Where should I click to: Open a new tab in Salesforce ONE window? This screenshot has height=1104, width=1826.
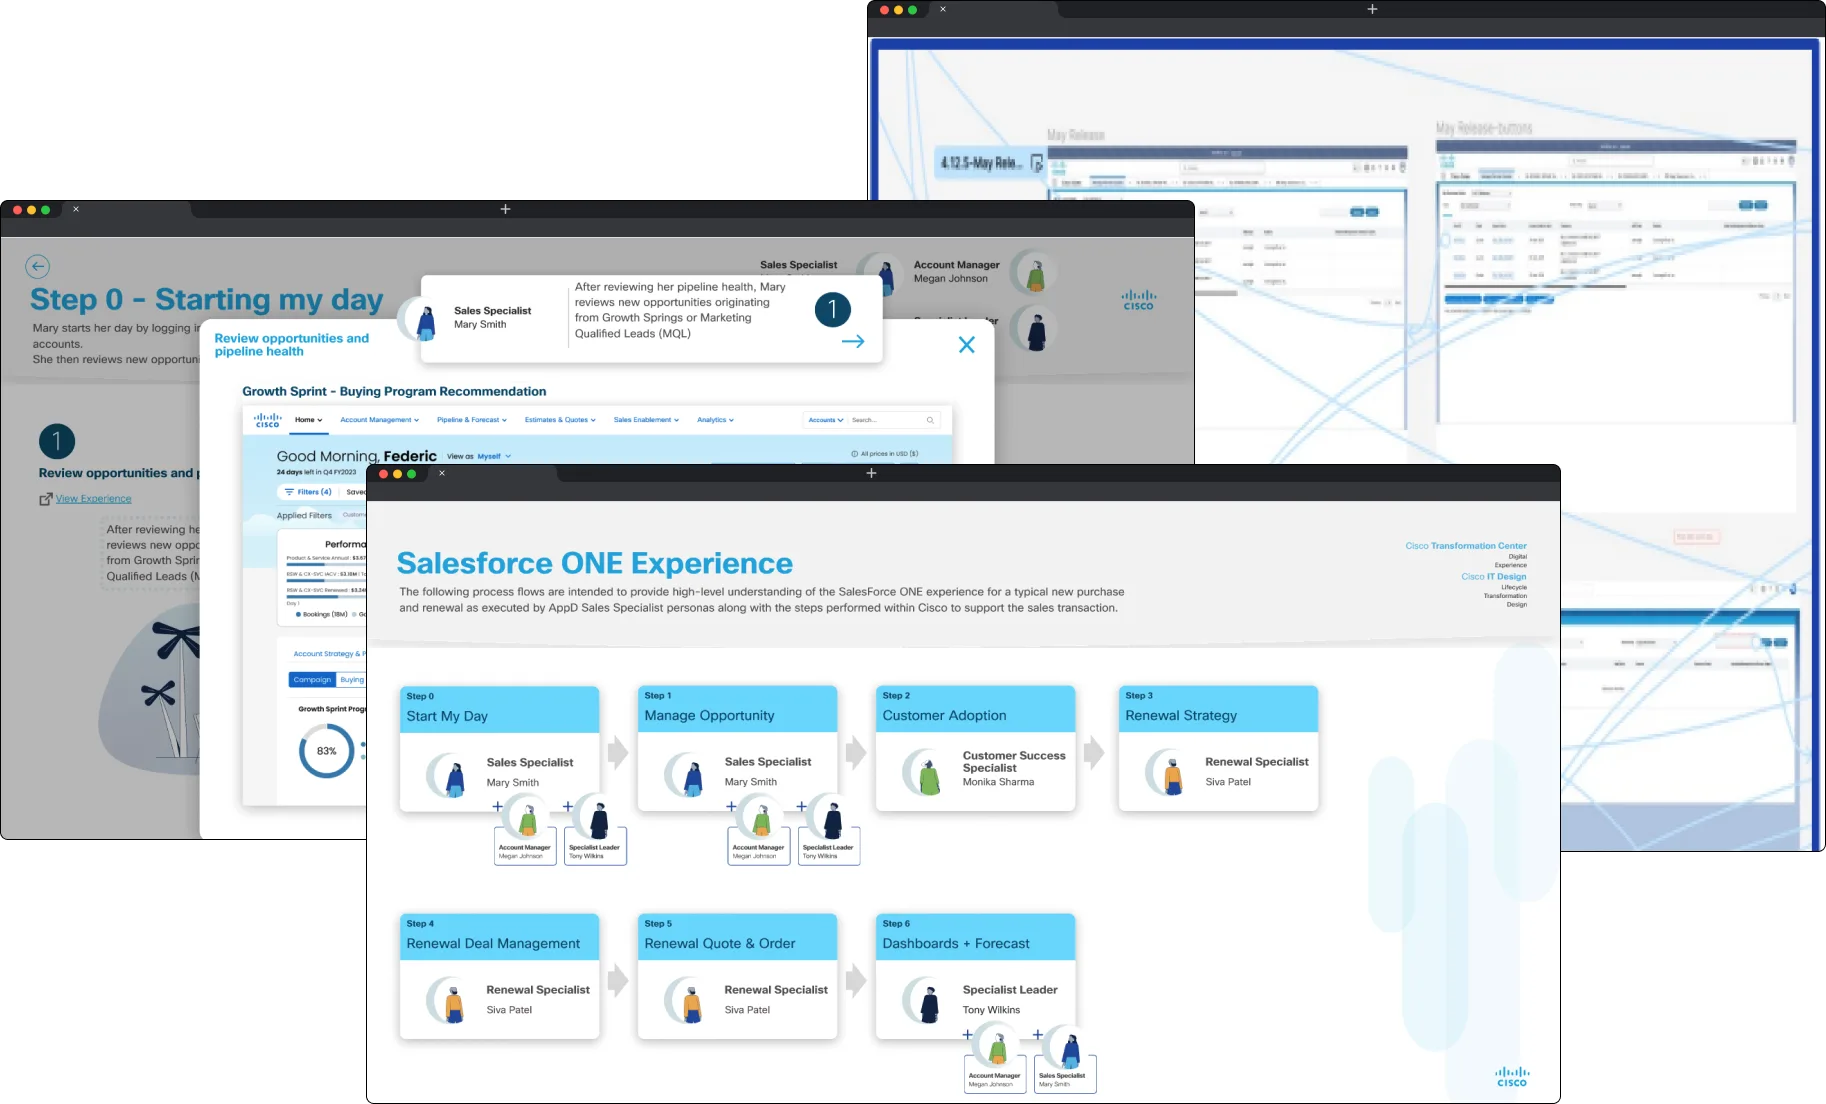click(871, 473)
